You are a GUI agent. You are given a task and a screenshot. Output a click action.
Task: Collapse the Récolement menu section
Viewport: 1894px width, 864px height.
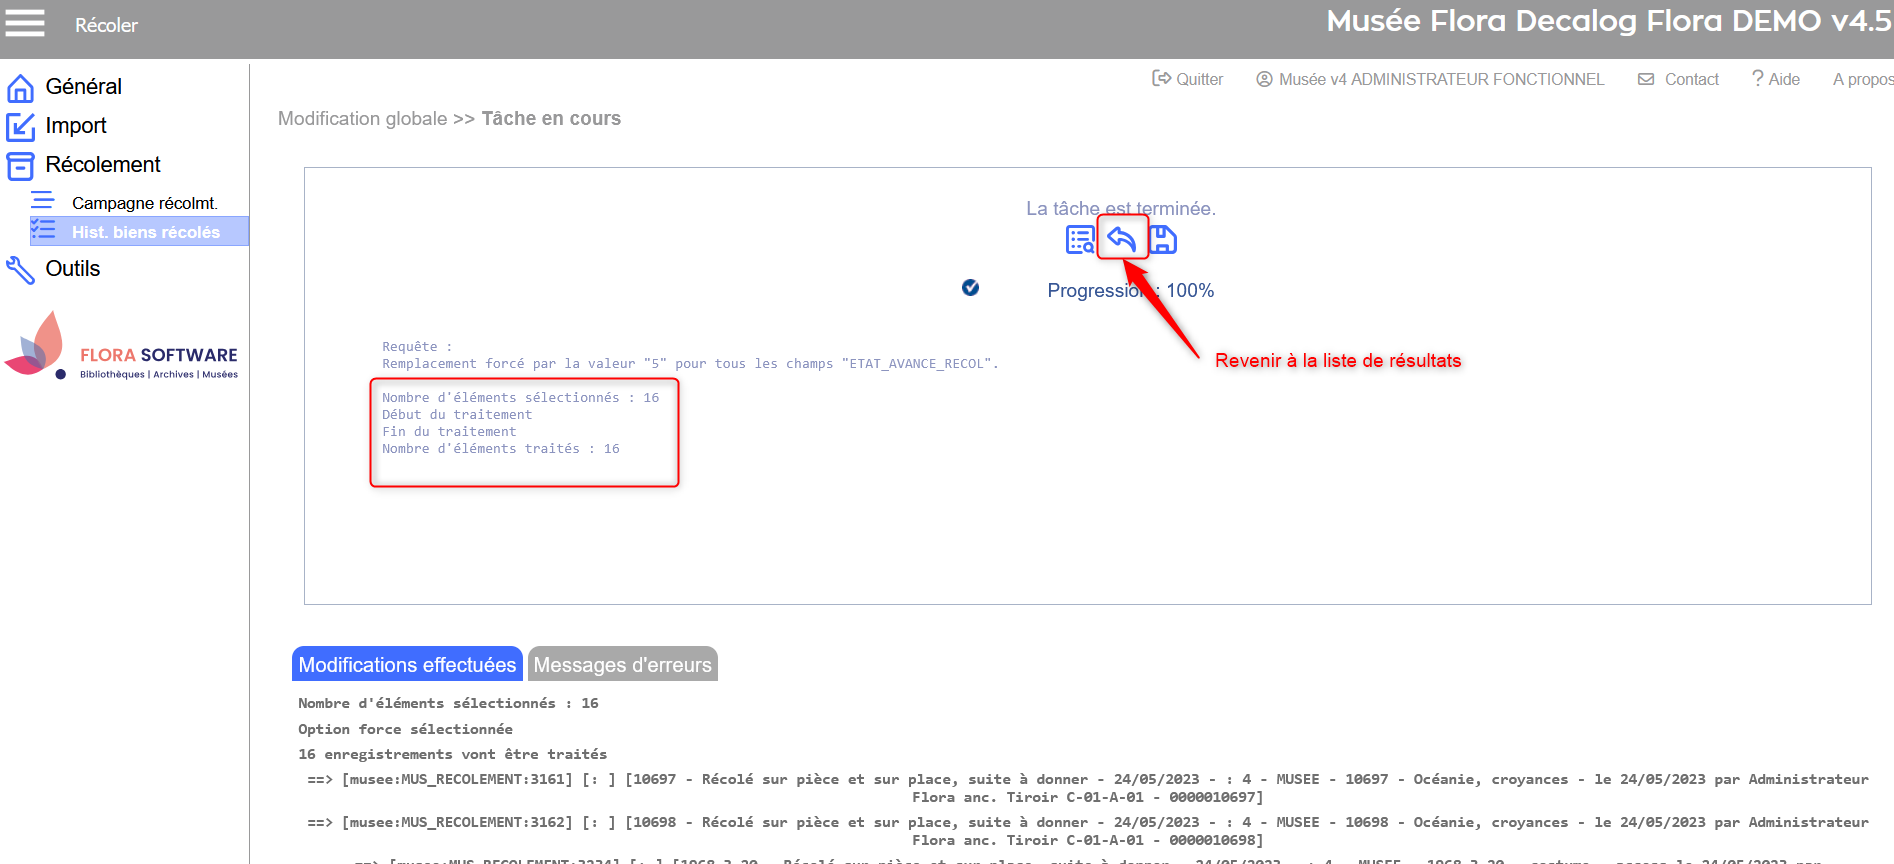103,165
